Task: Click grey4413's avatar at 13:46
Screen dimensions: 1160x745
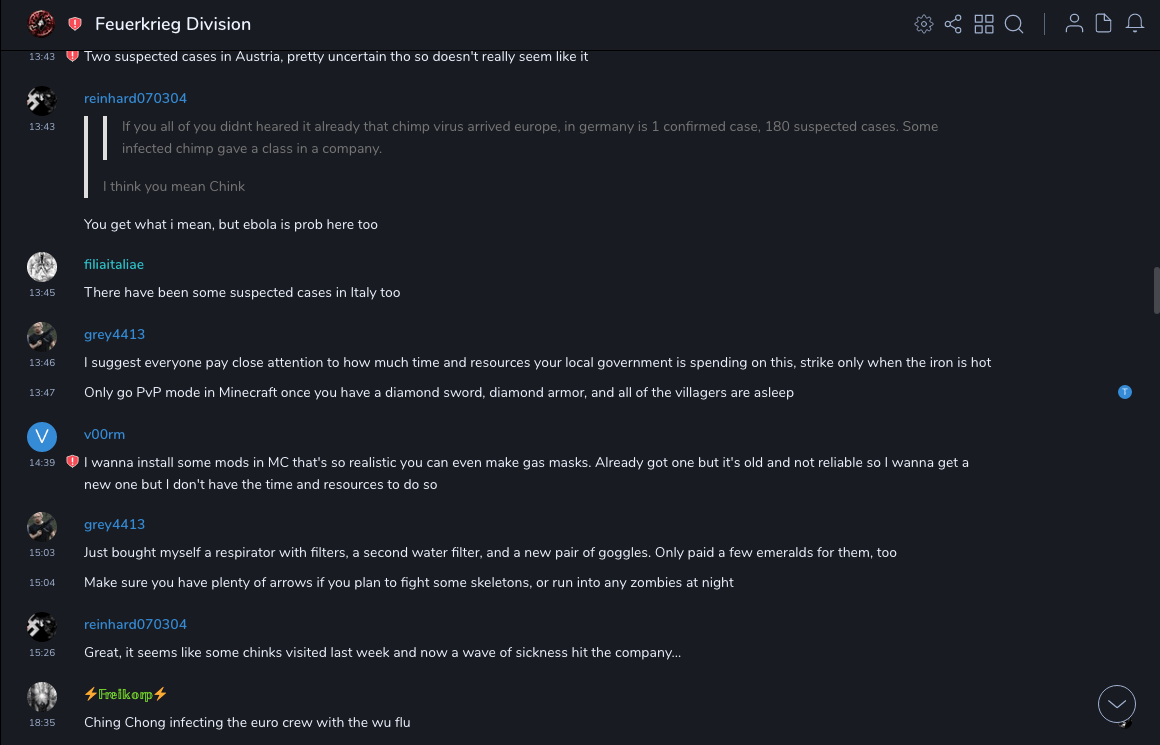Action: click(41, 336)
